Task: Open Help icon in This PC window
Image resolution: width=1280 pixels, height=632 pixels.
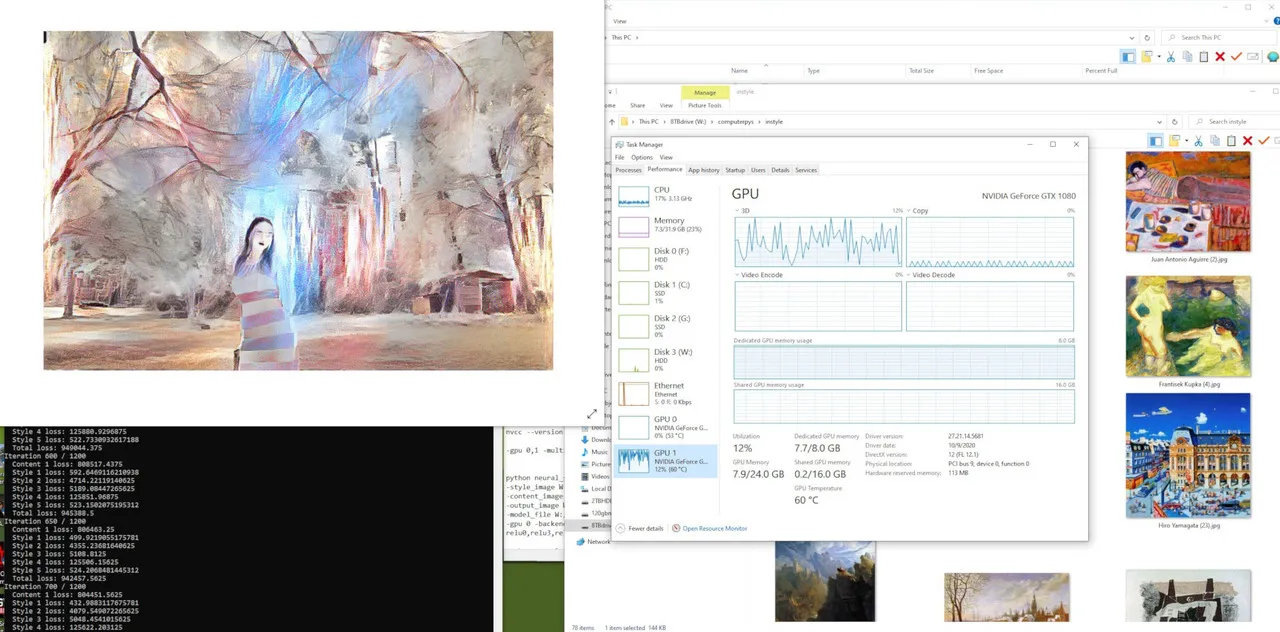Action: [1275, 21]
